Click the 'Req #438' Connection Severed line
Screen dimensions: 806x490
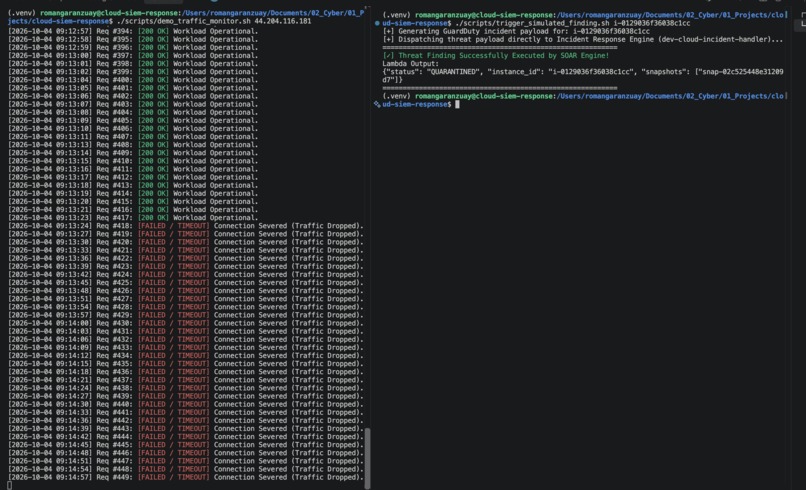click(x=186, y=388)
